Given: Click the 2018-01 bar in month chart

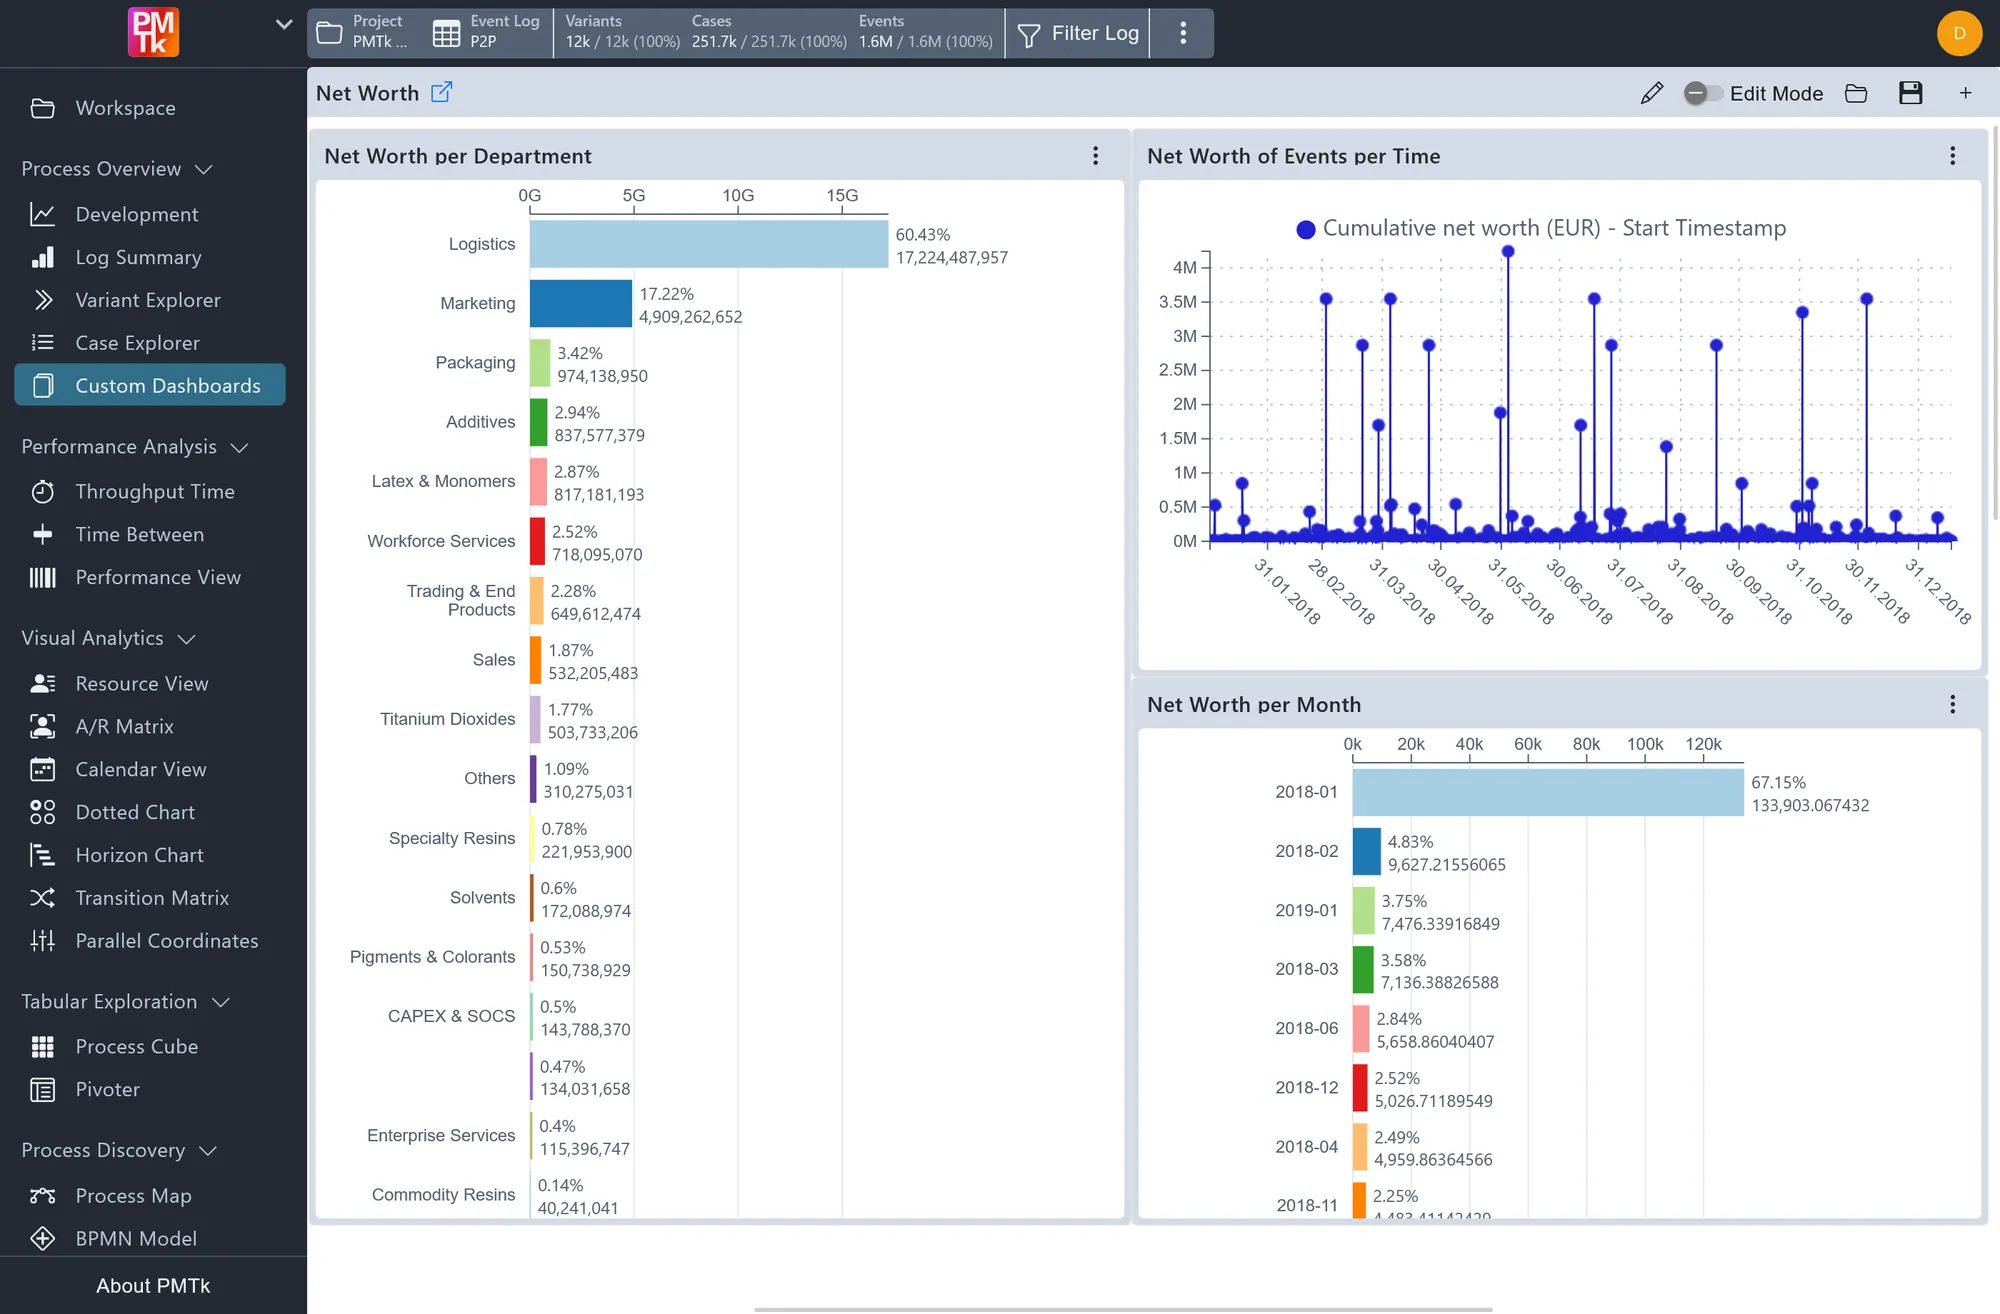Looking at the screenshot, I should coord(1547,792).
